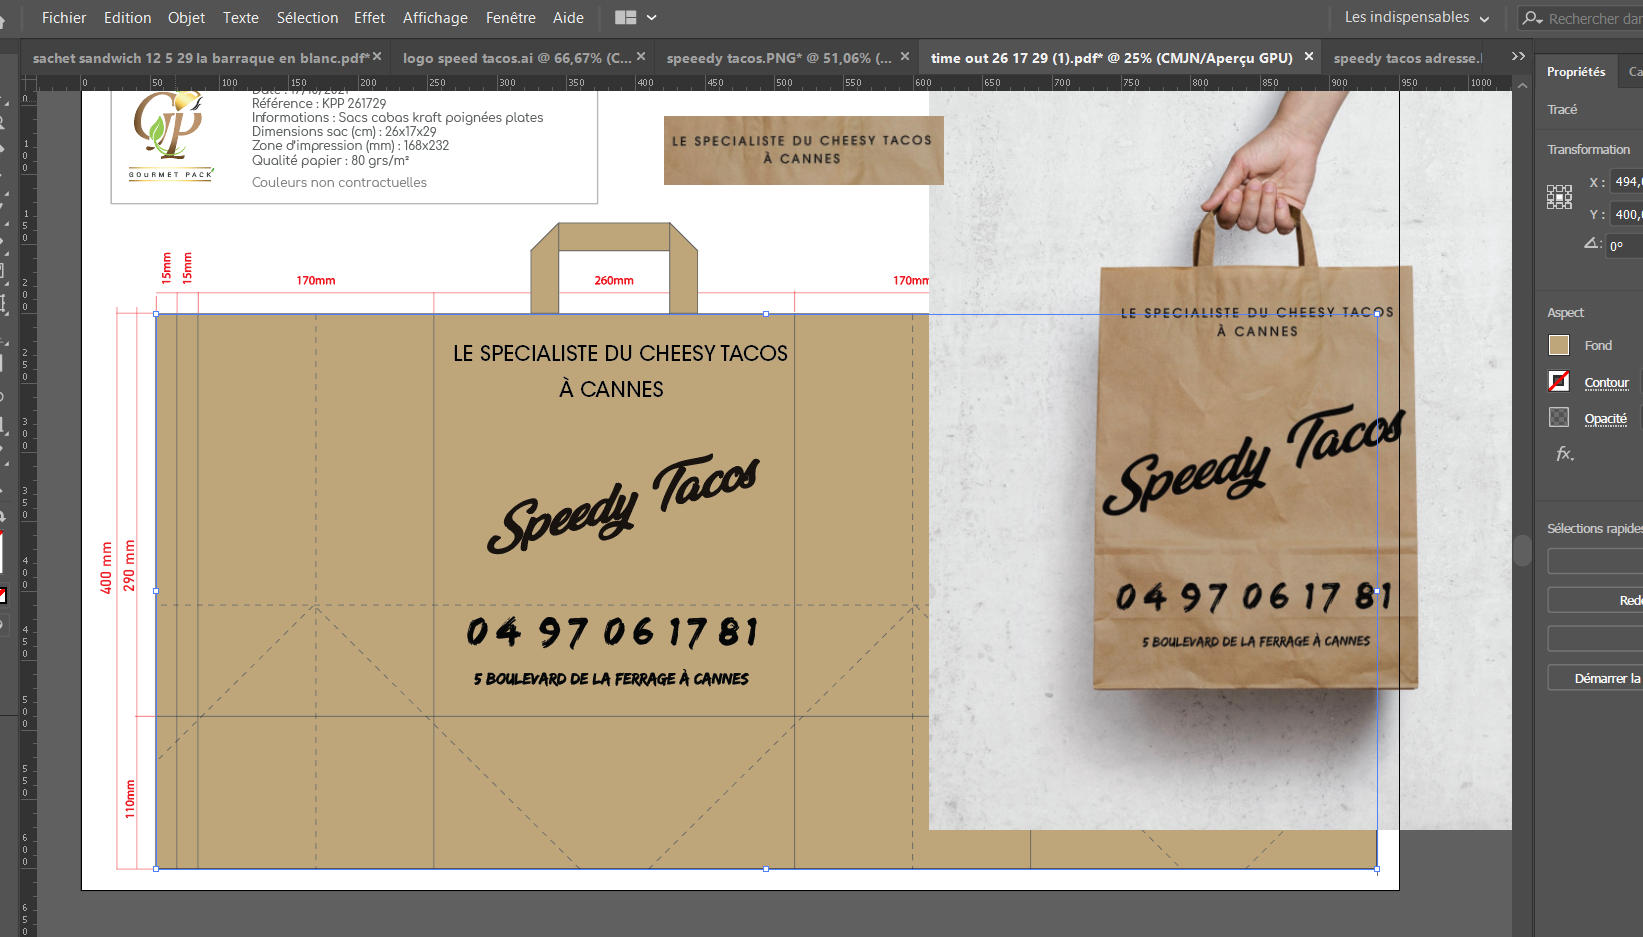
Task: Click the up arrow above the vertical scrollbar
Action: pyautogui.click(x=1522, y=85)
